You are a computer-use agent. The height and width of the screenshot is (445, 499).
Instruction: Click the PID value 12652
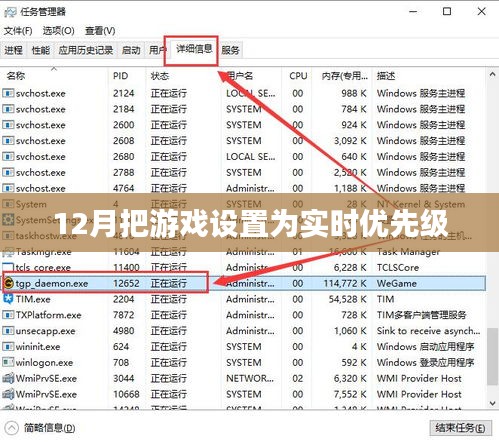(126, 283)
